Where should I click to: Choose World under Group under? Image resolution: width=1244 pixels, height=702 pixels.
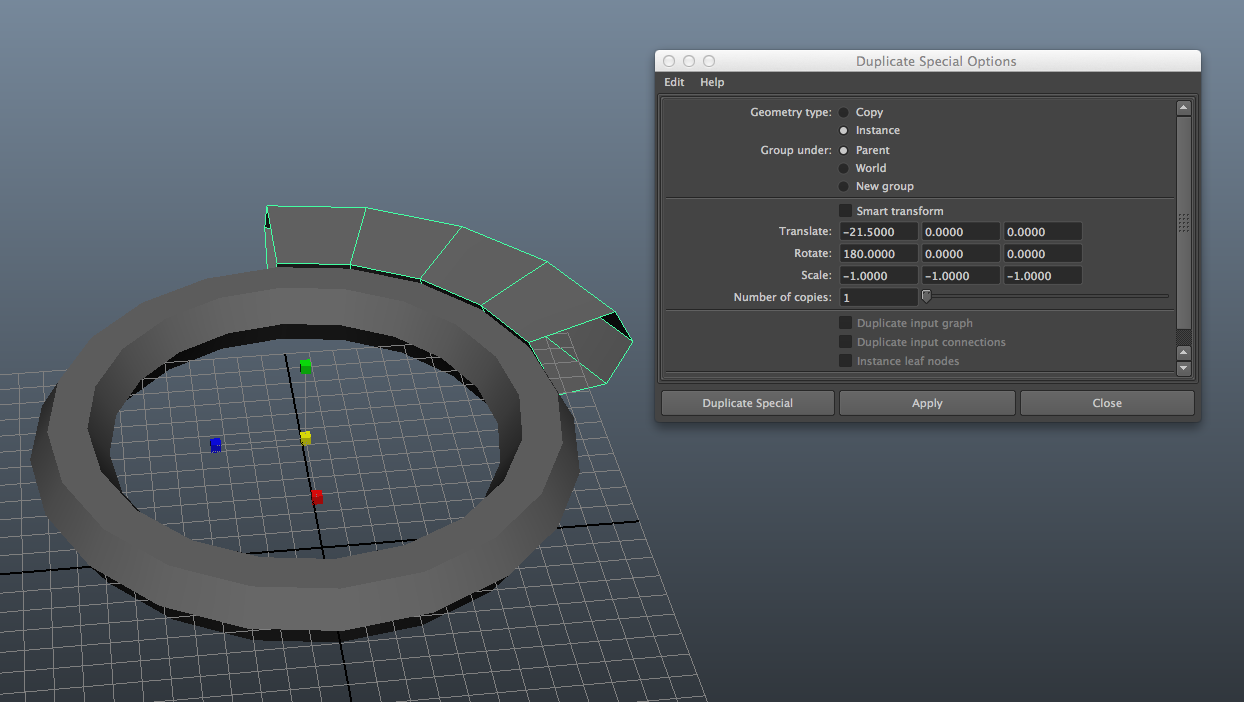(844, 168)
